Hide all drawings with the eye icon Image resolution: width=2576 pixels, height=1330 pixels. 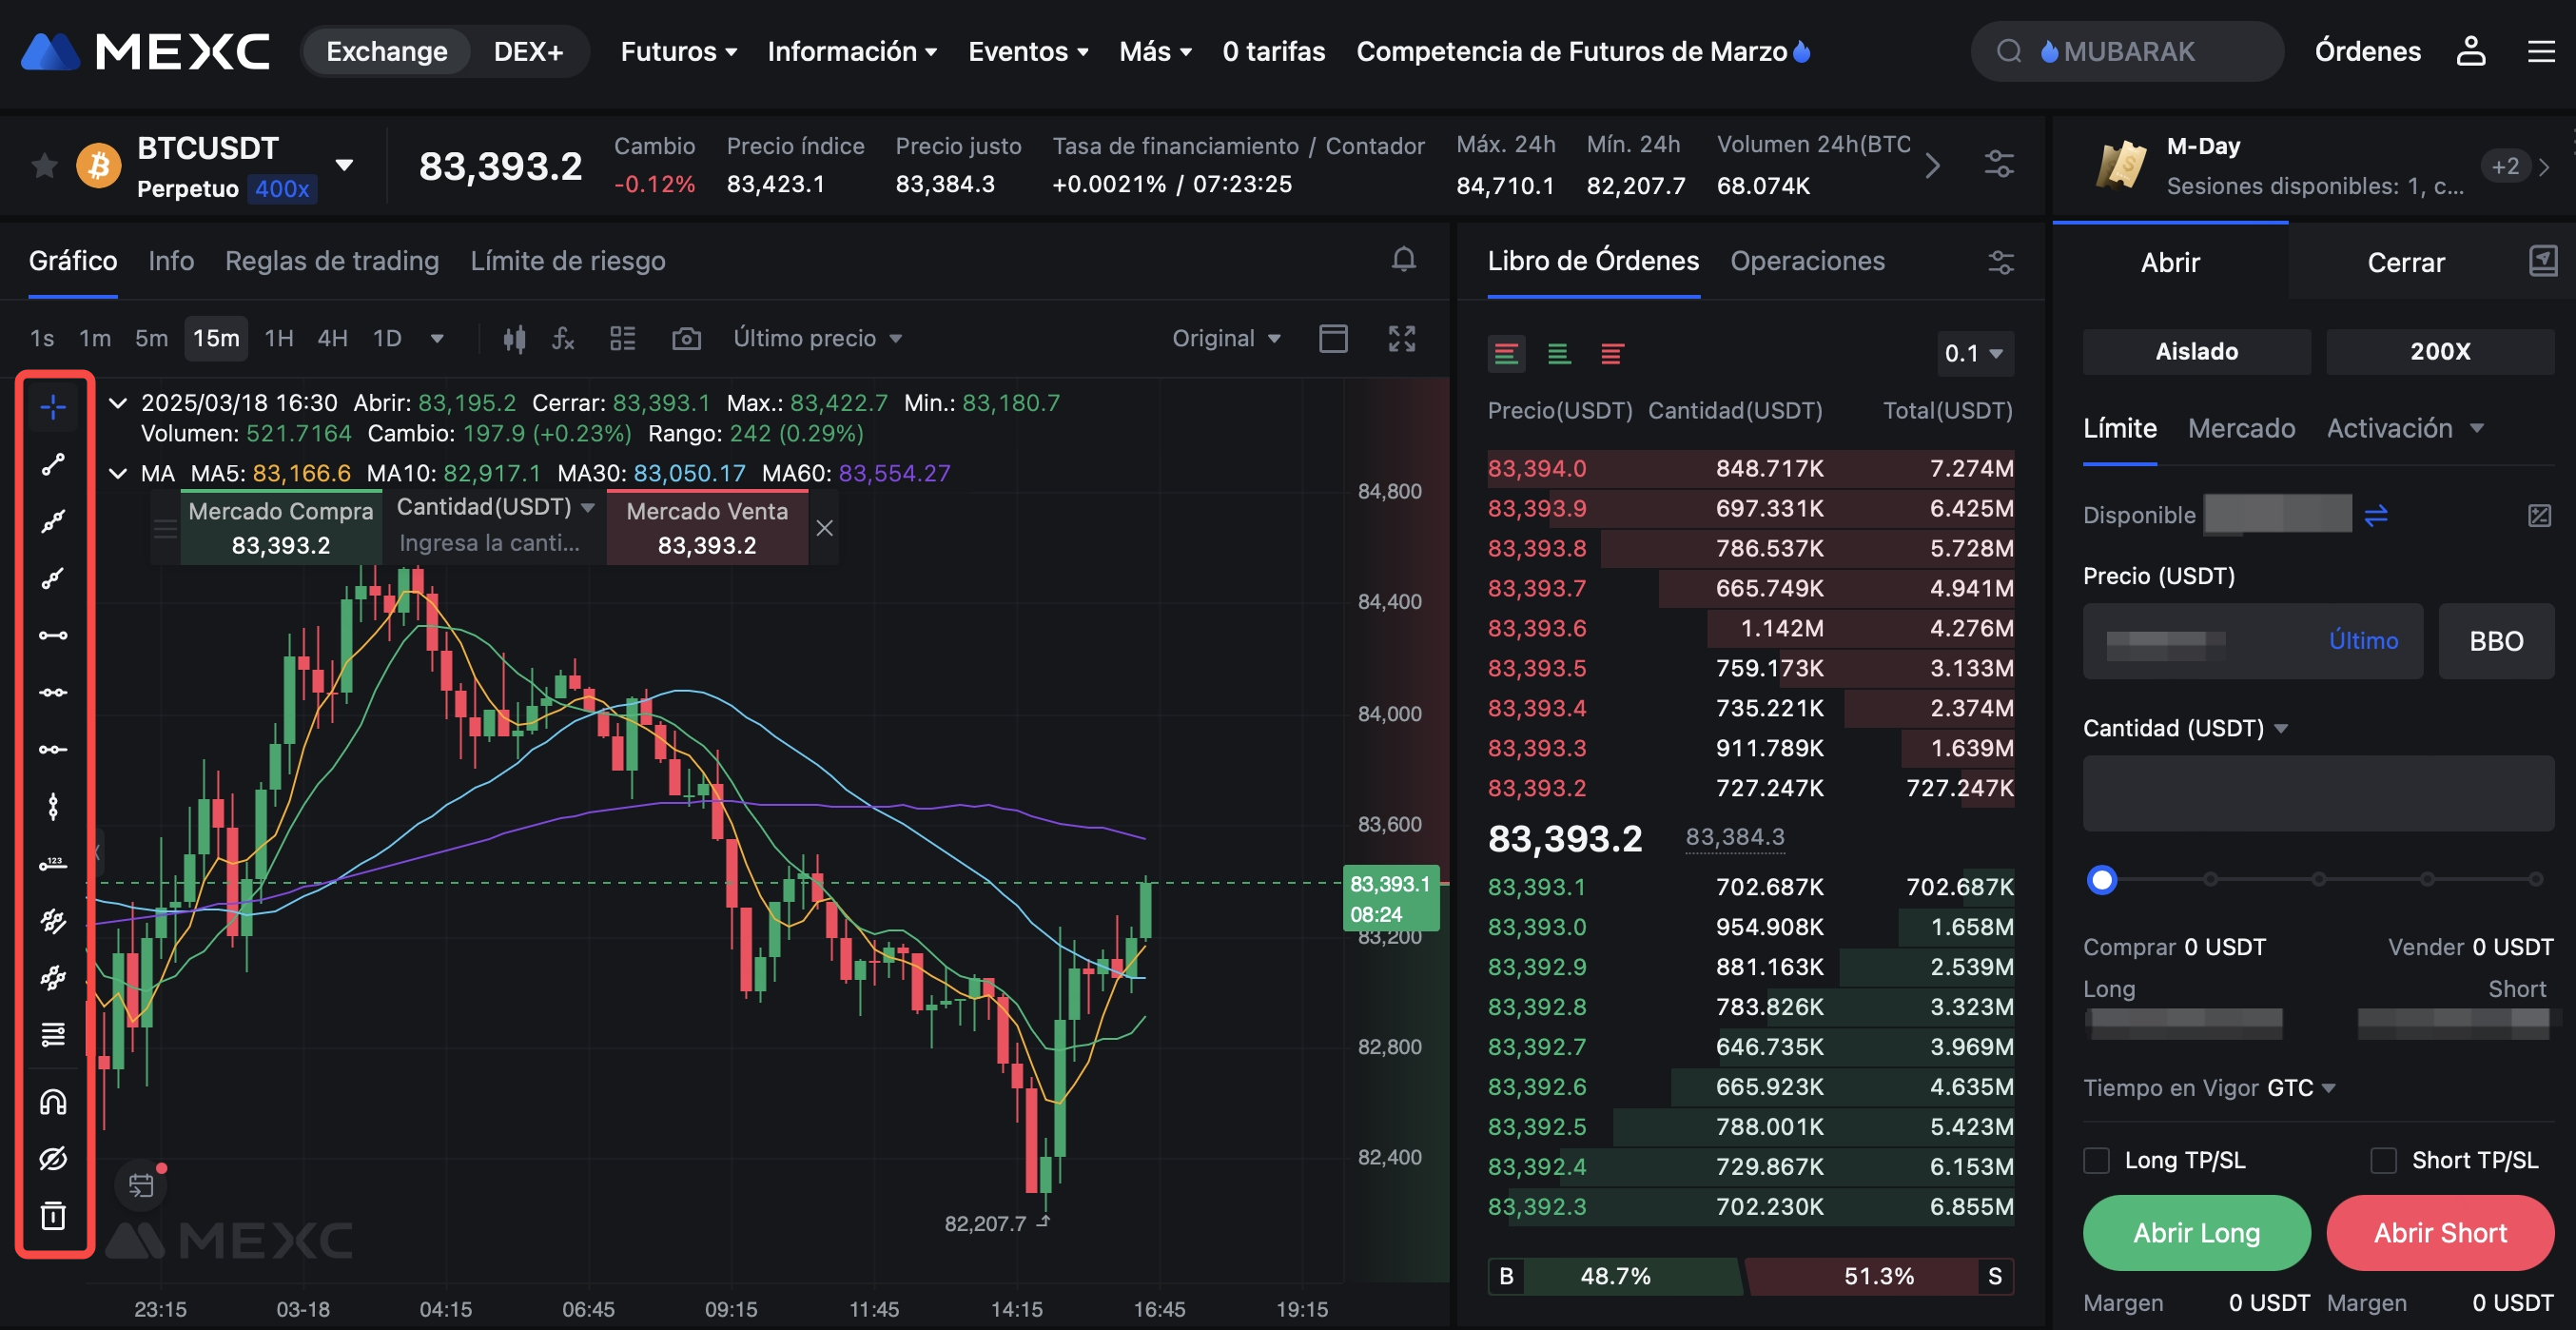53,1159
